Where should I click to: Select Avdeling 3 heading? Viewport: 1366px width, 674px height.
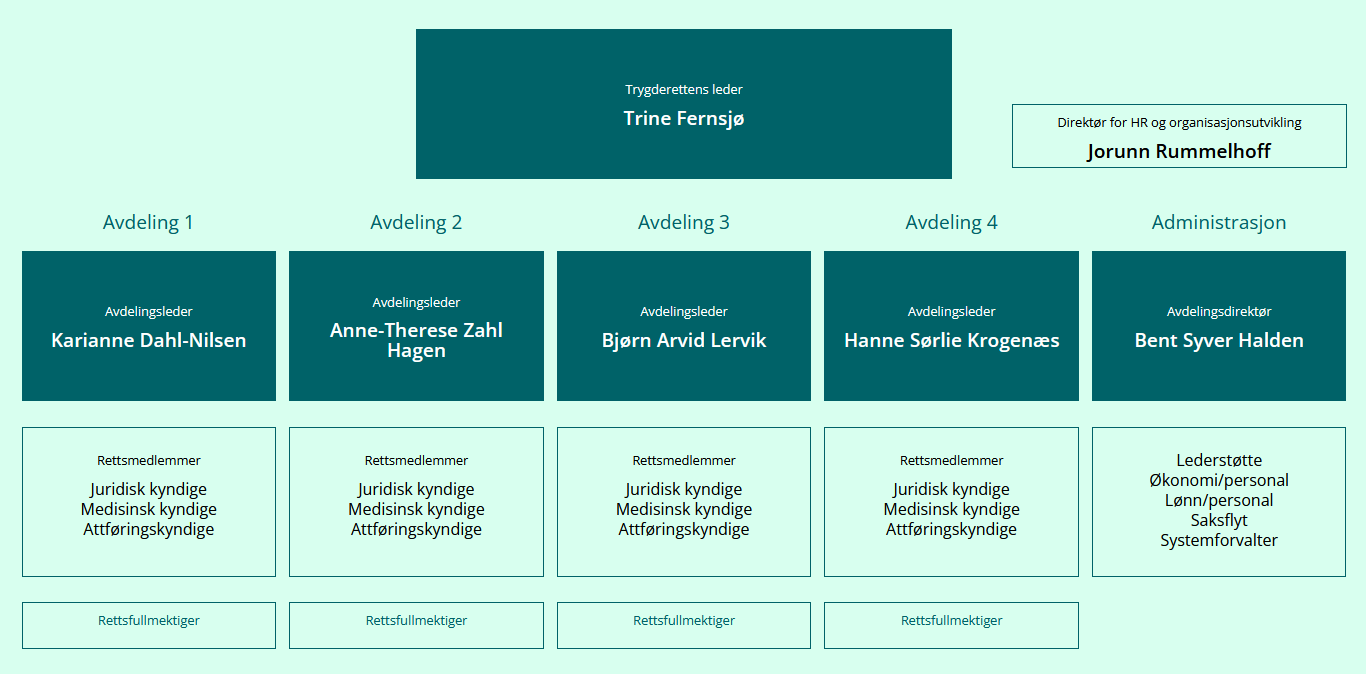(x=683, y=222)
